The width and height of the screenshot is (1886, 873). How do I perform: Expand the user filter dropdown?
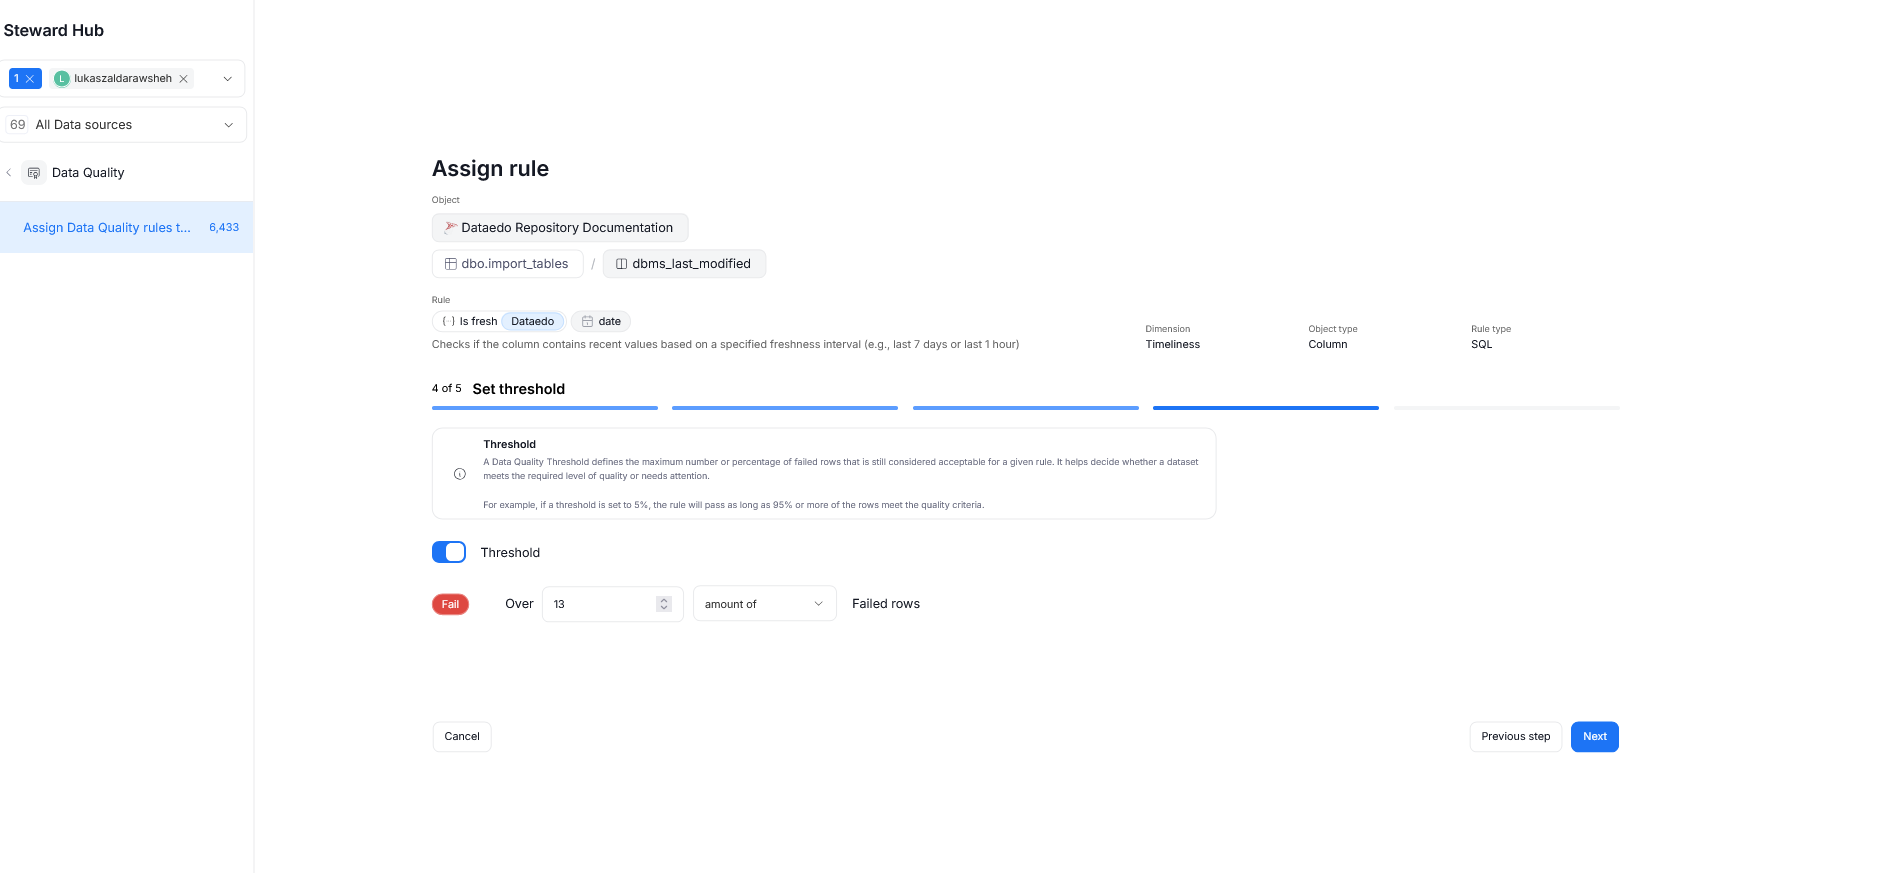point(228,79)
